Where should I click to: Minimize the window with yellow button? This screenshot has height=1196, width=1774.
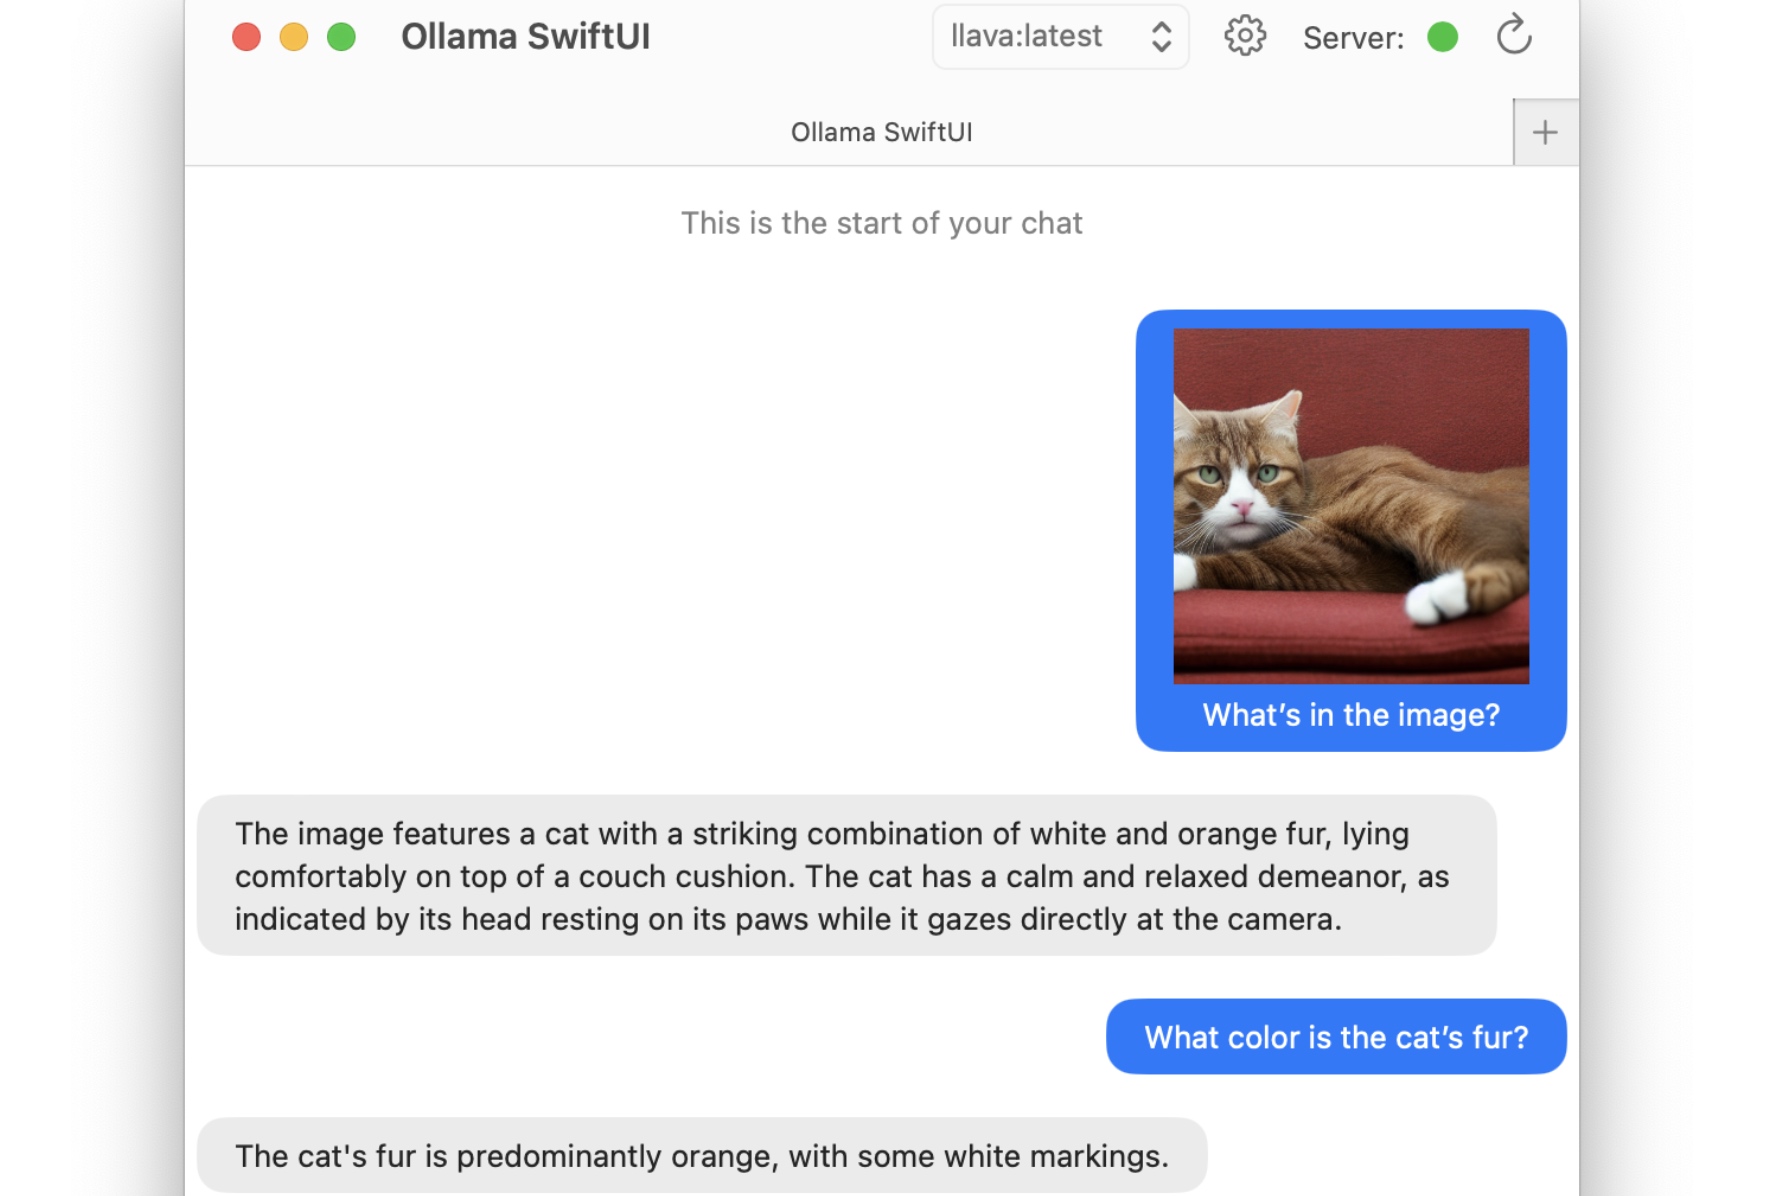pyautogui.click(x=294, y=37)
